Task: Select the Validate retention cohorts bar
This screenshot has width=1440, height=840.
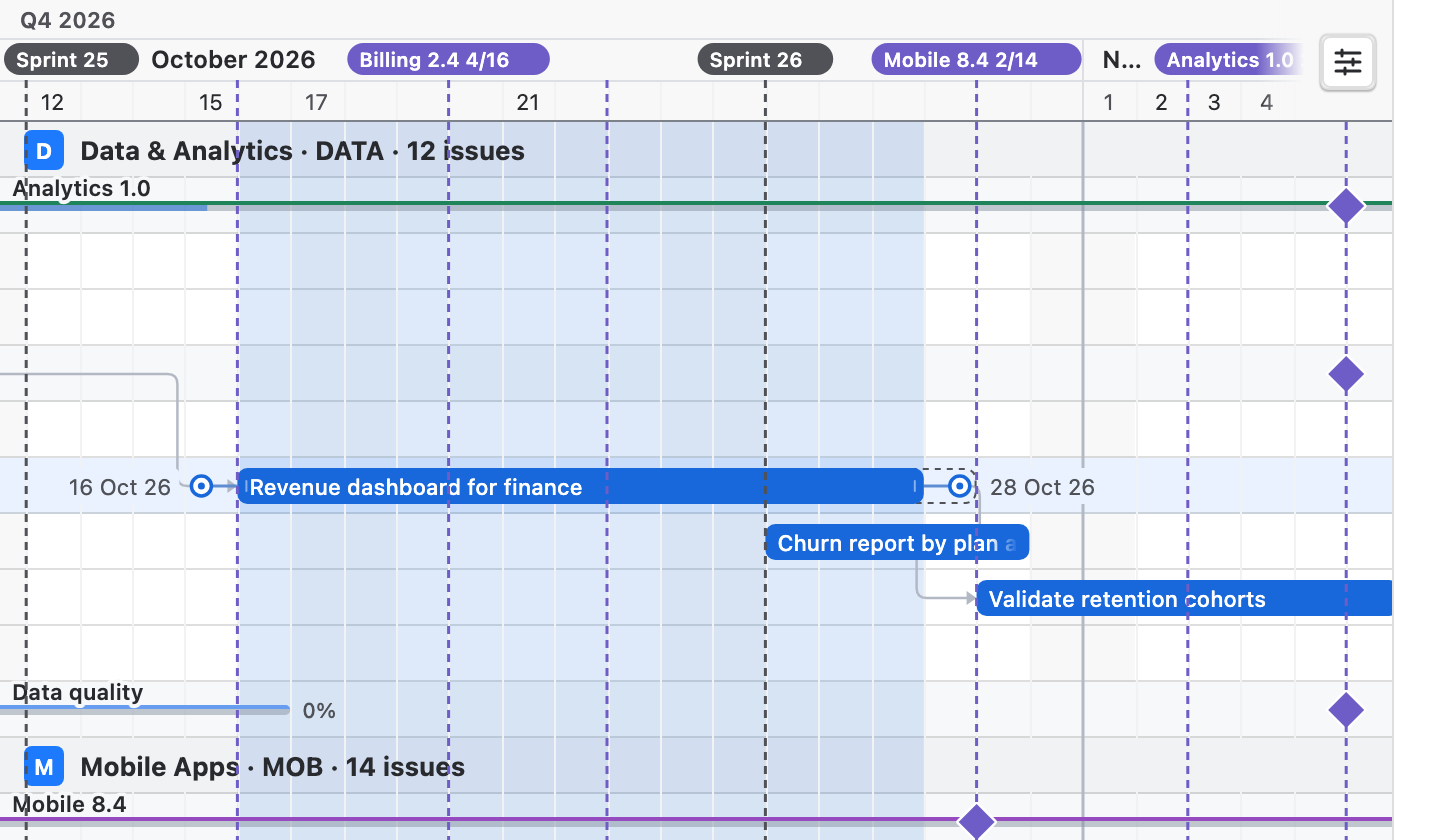Action: (1184, 599)
